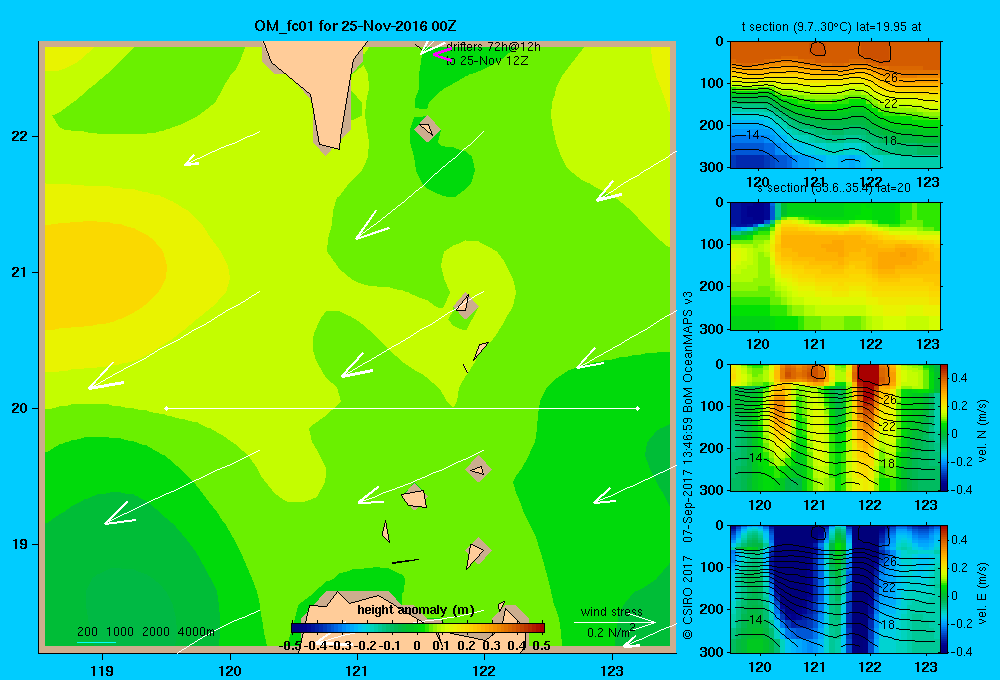The image size is (1000, 680).
Task: Open the salinity section plot panel
Action: click(835, 266)
